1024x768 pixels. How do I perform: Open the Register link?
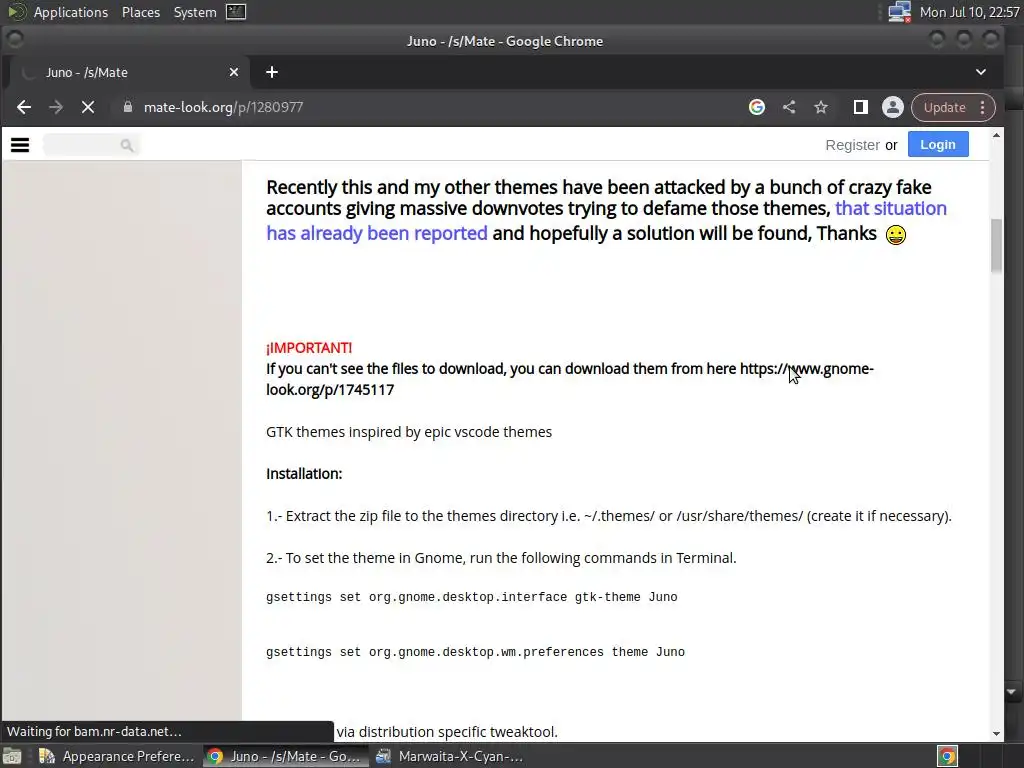click(852, 145)
